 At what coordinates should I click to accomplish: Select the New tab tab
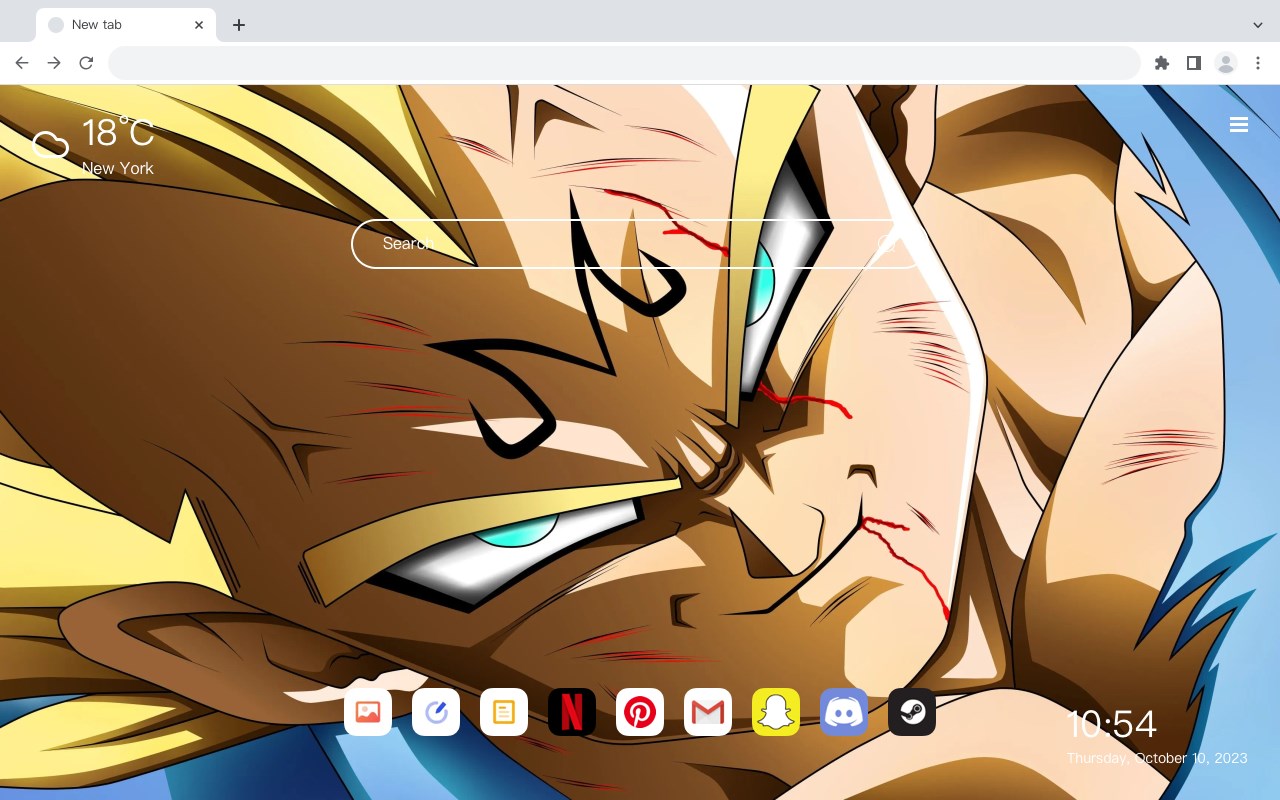pos(126,25)
